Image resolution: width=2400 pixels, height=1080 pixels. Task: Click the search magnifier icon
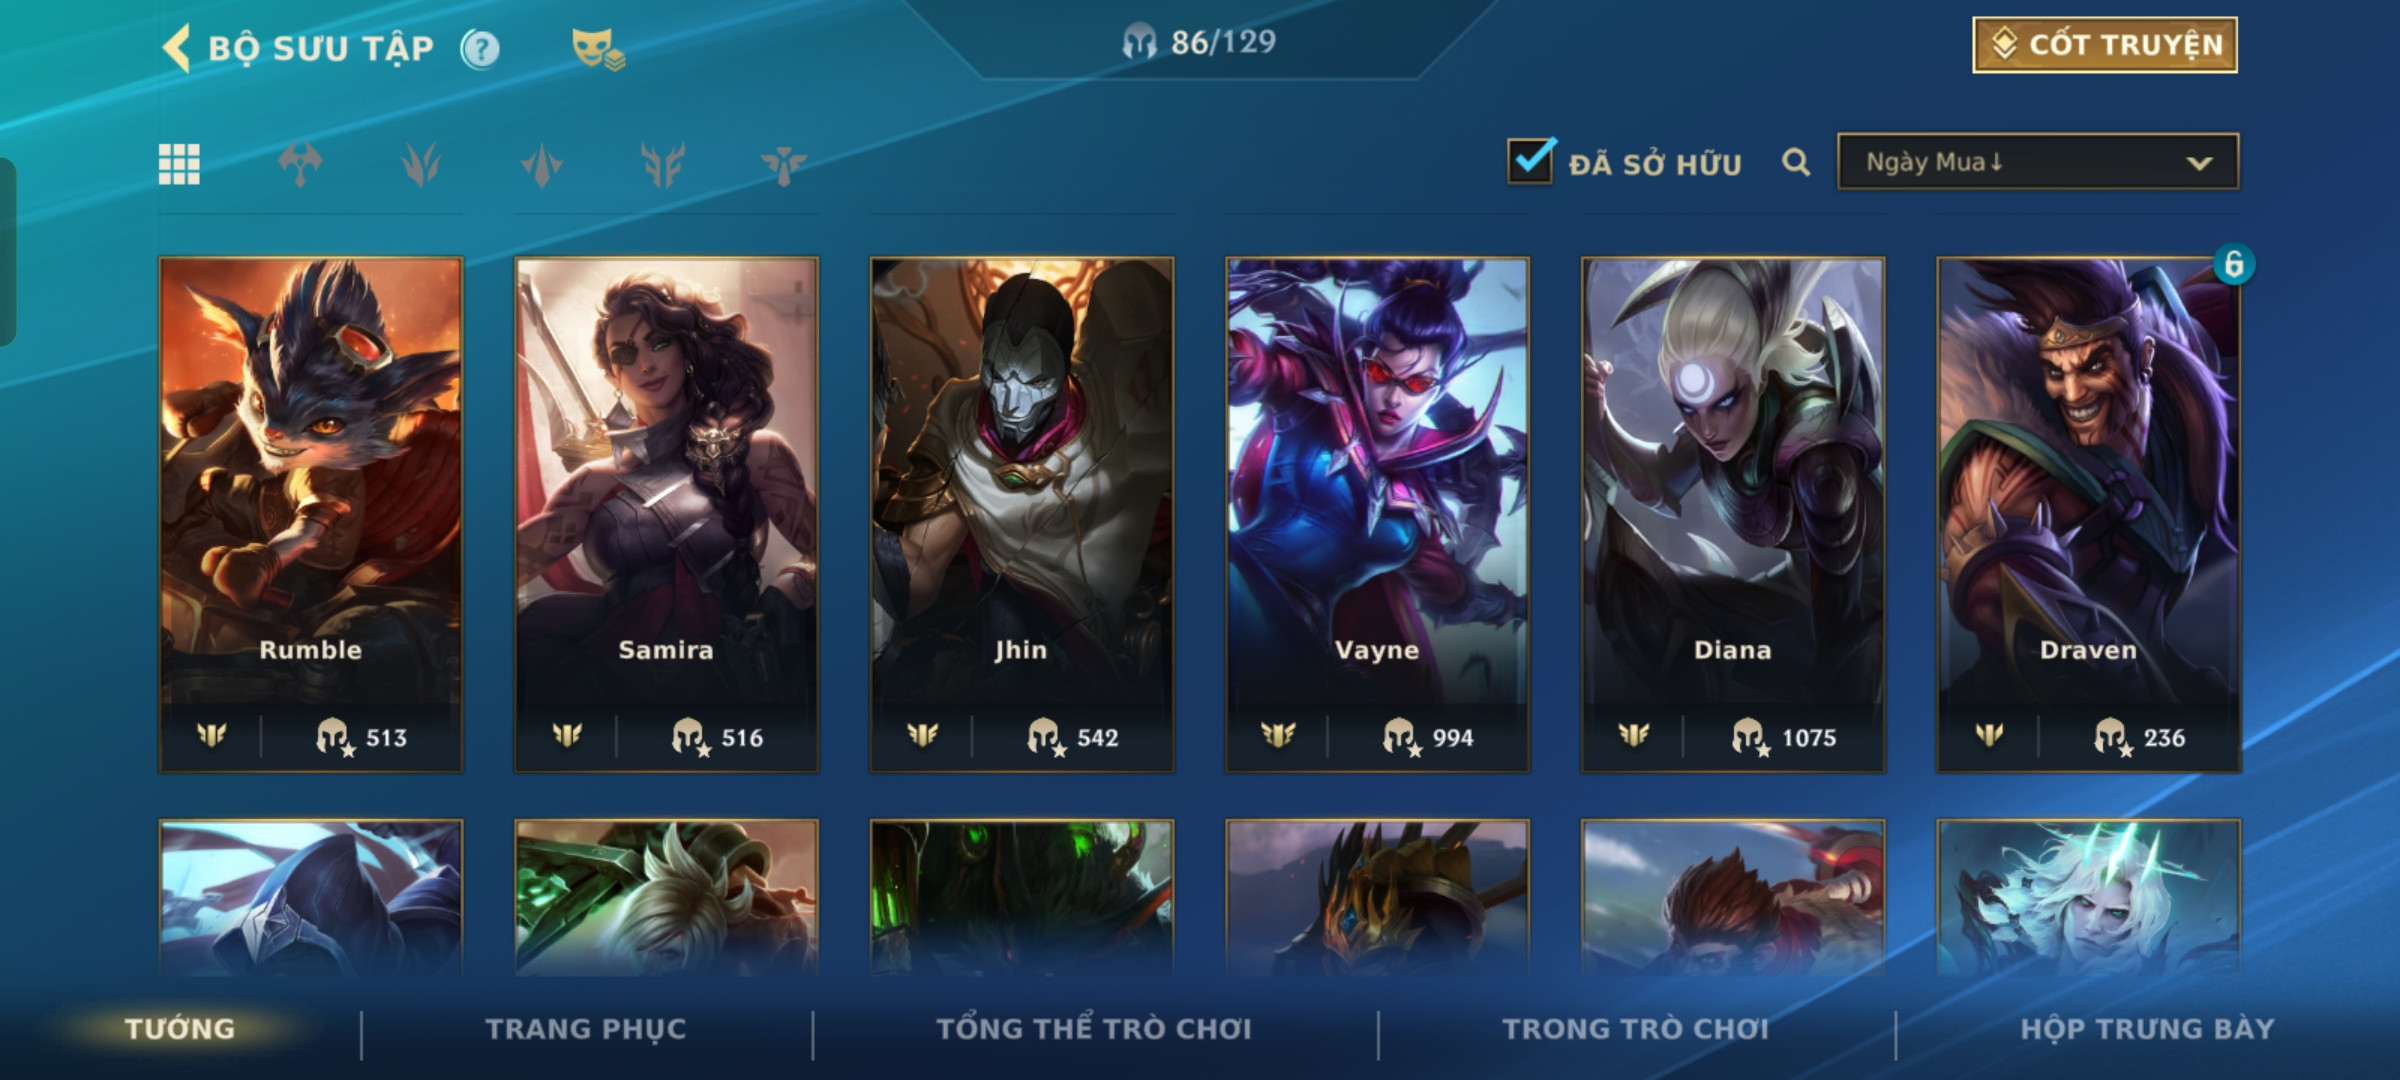click(1796, 162)
